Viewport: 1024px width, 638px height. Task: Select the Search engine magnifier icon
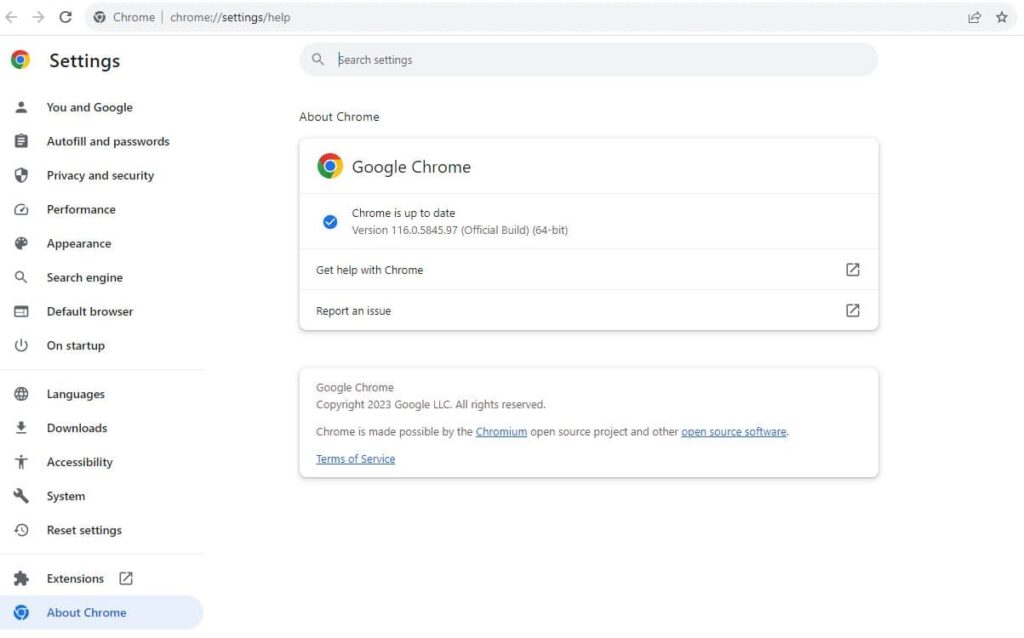coord(22,277)
